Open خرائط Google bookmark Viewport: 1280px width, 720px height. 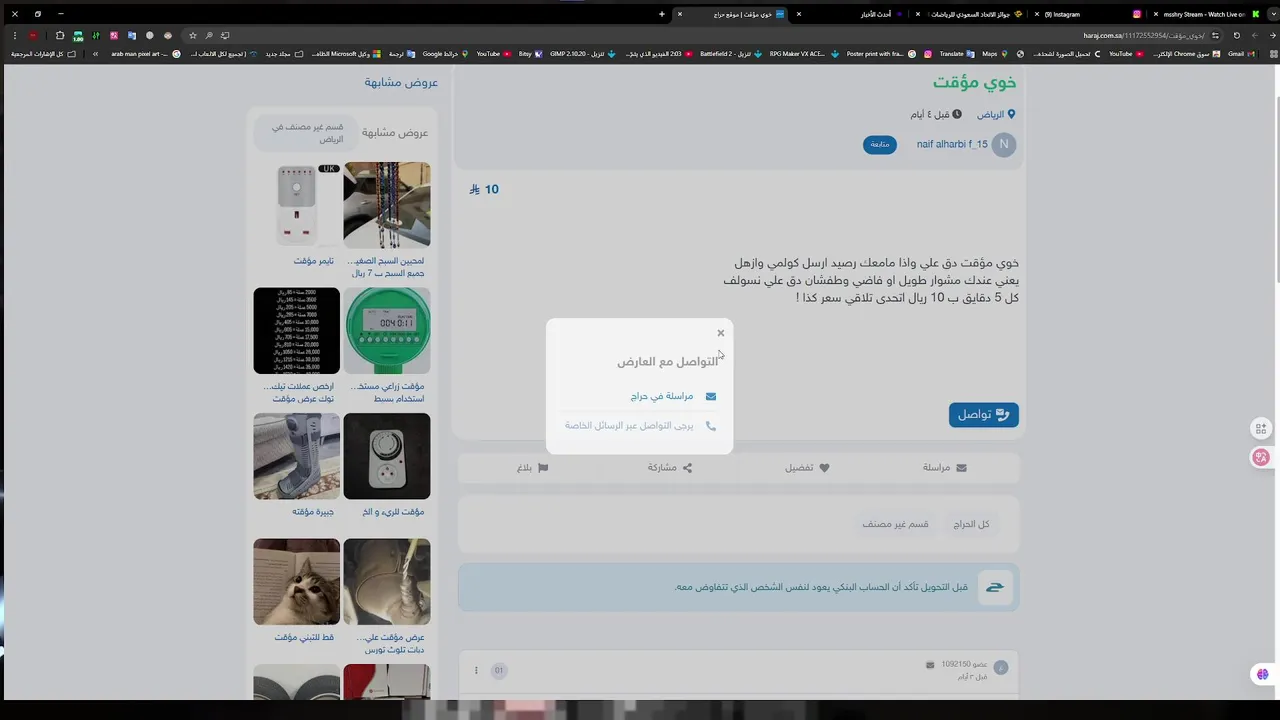(x=444, y=54)
